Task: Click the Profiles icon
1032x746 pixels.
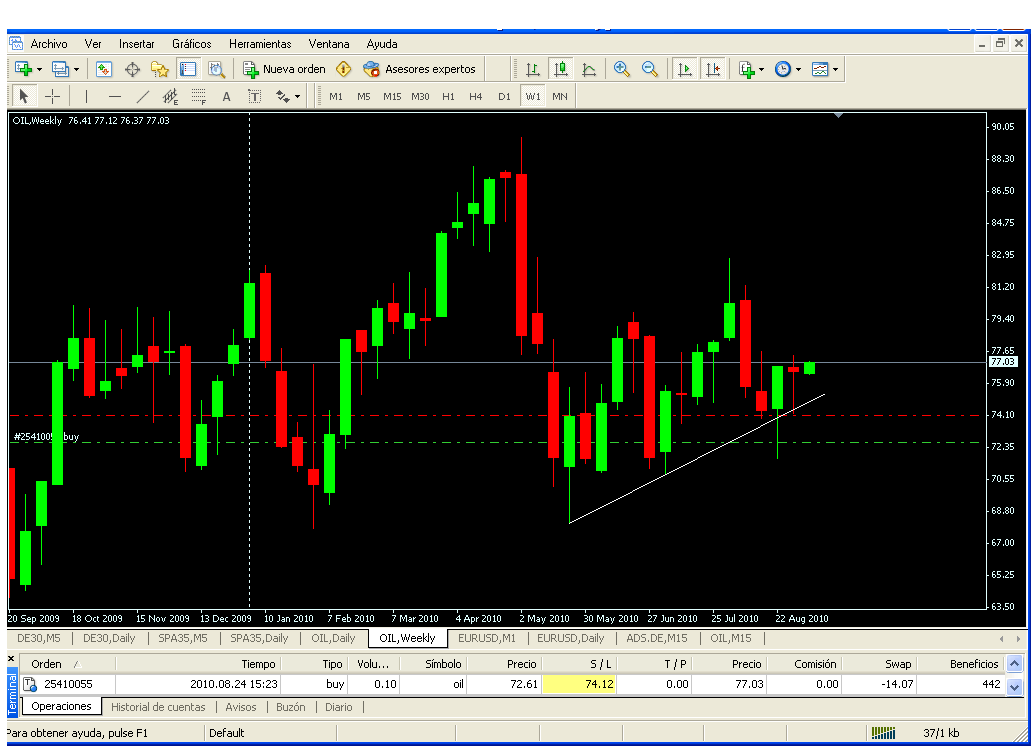Action: point(61,69)
